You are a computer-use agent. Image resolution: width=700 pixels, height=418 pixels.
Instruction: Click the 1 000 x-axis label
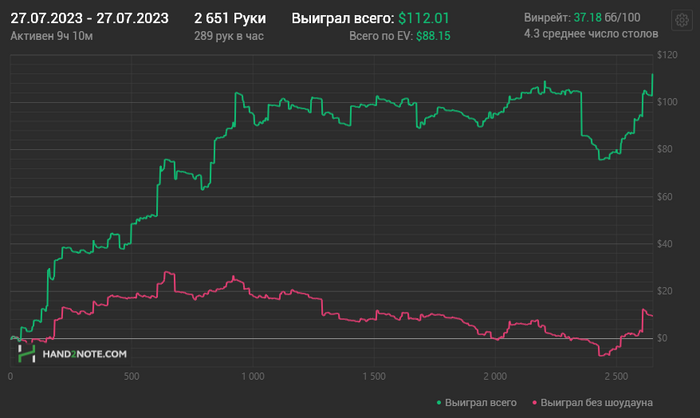[x=253, y=376]
